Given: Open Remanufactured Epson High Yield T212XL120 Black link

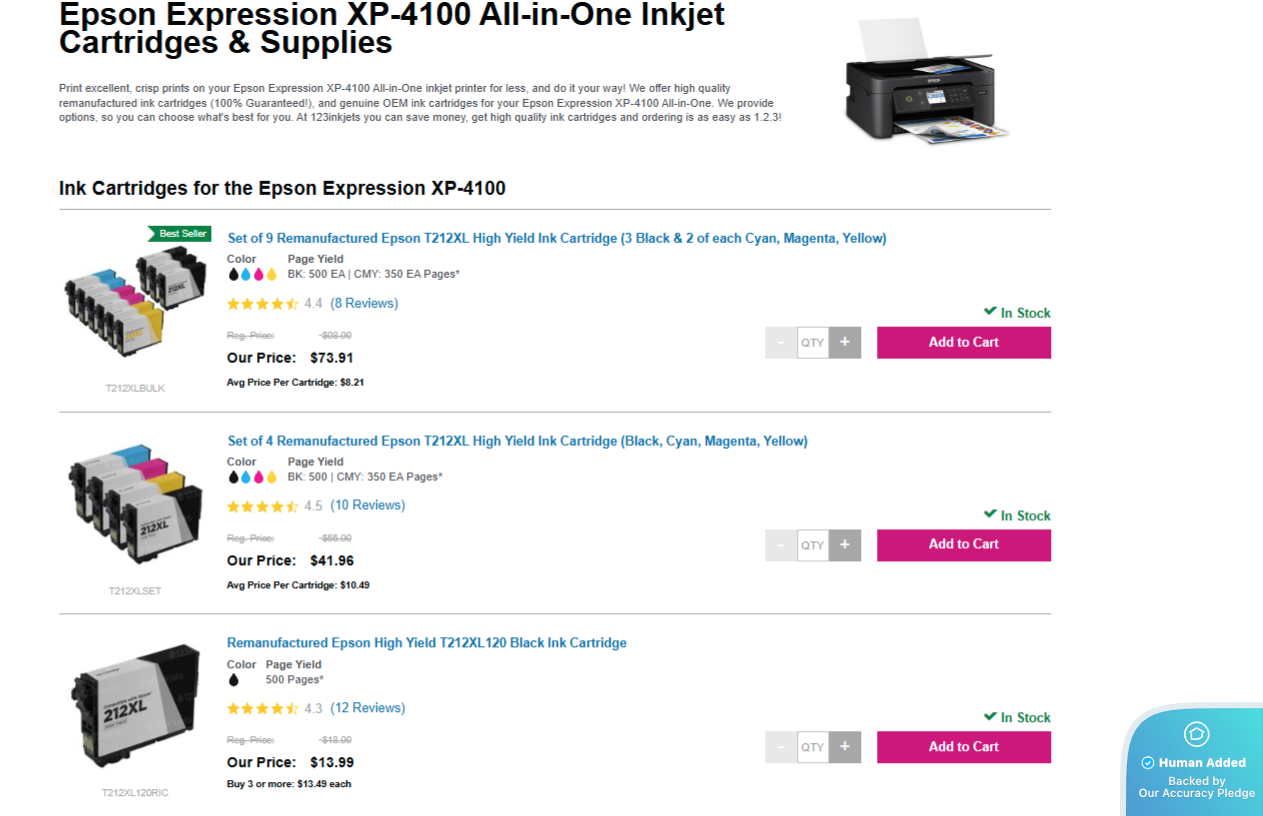Looking at the screenshot, I should [427, 643].
